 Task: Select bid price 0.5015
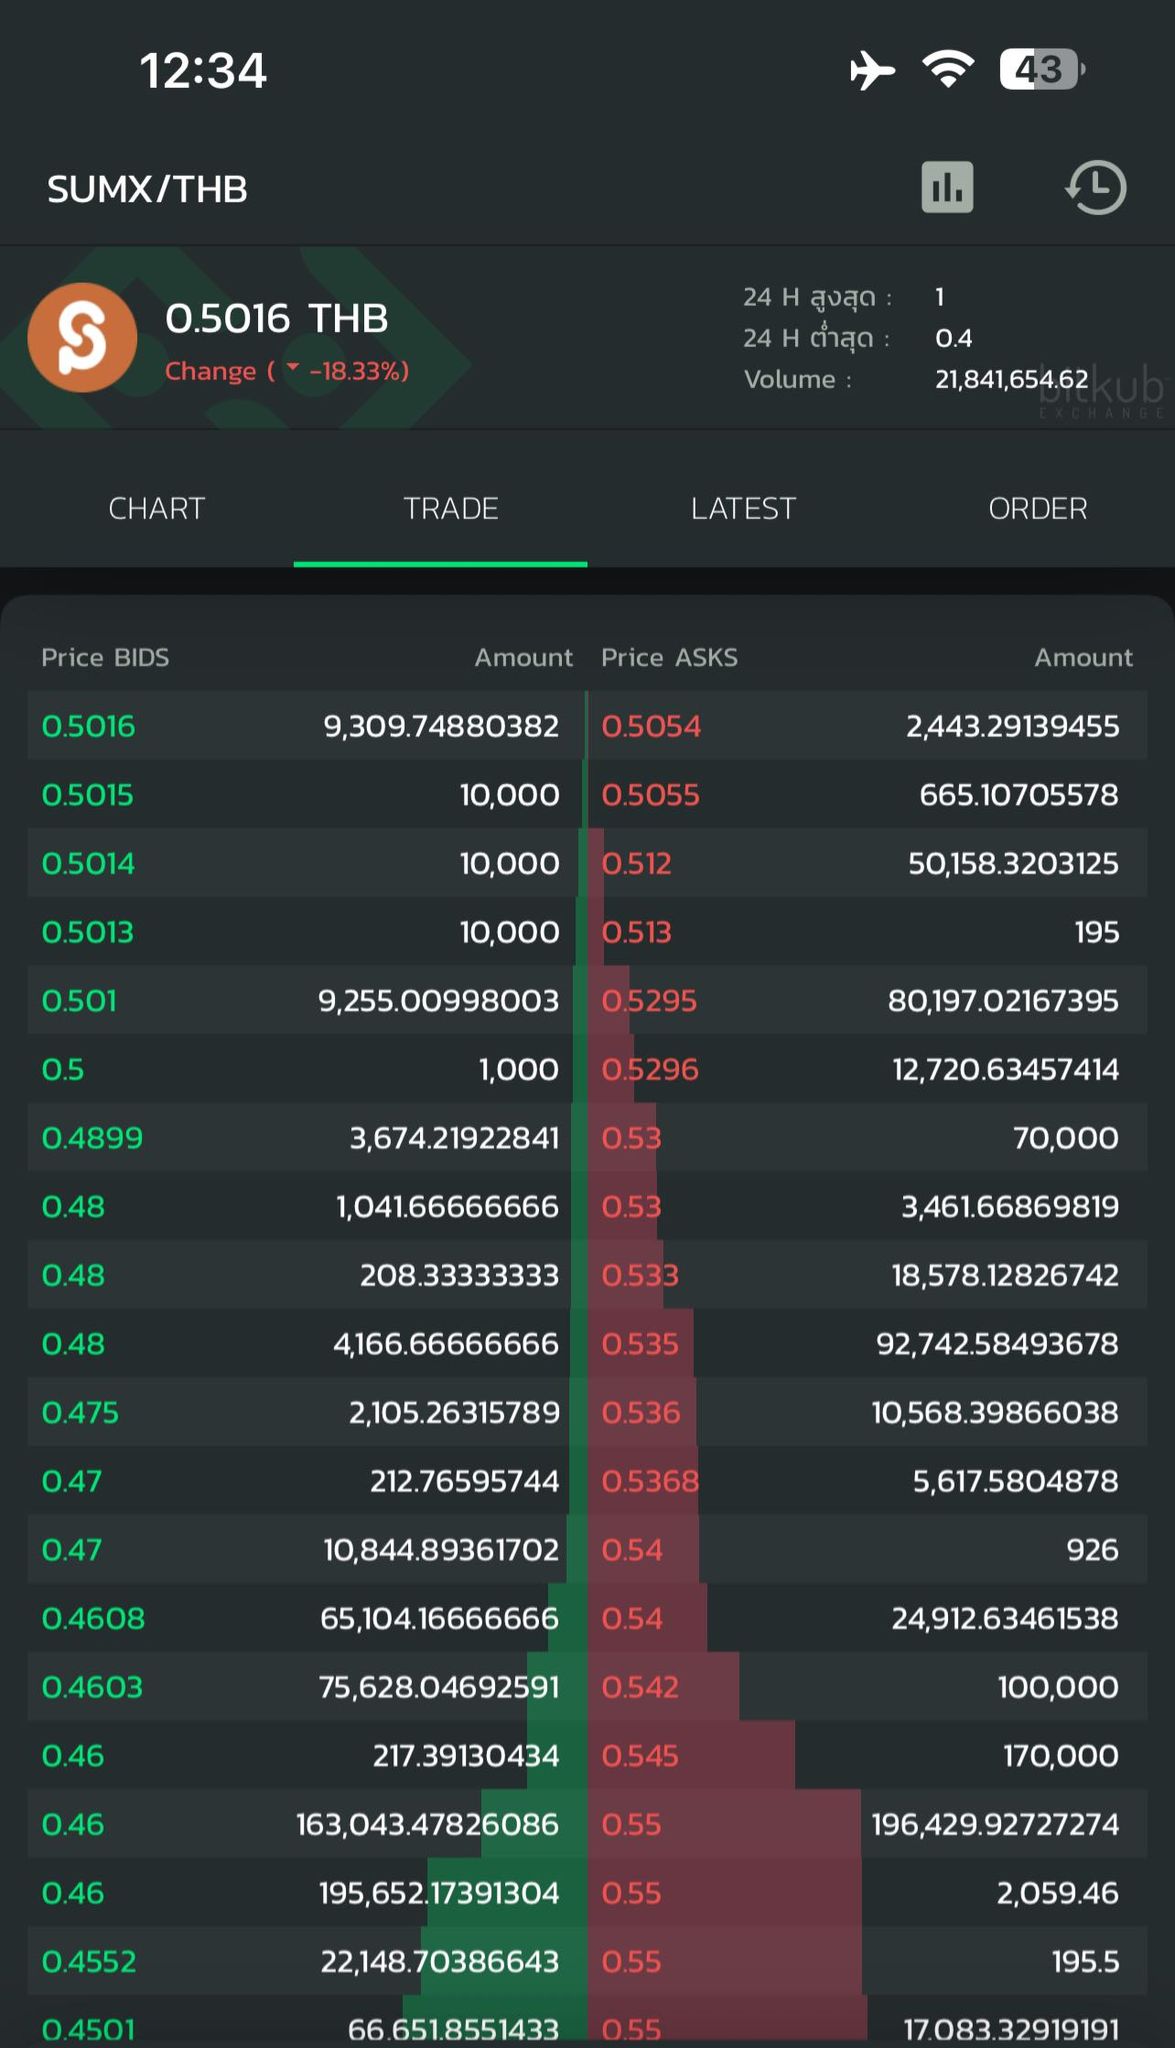click(x=87, y=795)
